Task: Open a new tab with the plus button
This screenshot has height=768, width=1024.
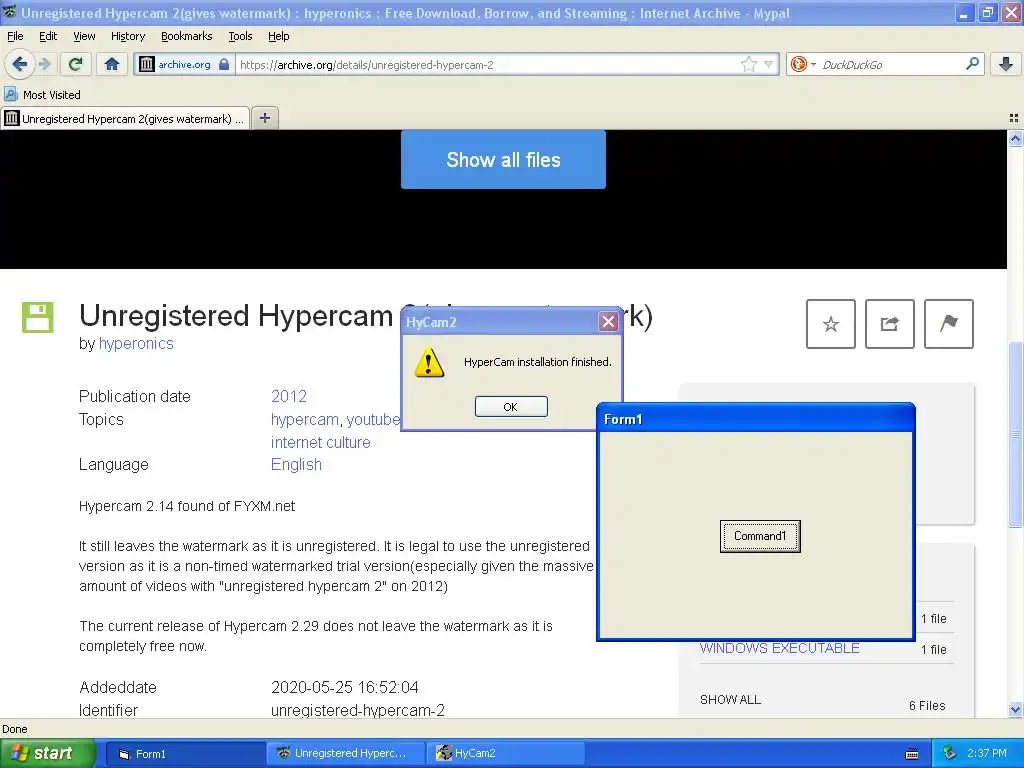Action: tap(264, 118)
